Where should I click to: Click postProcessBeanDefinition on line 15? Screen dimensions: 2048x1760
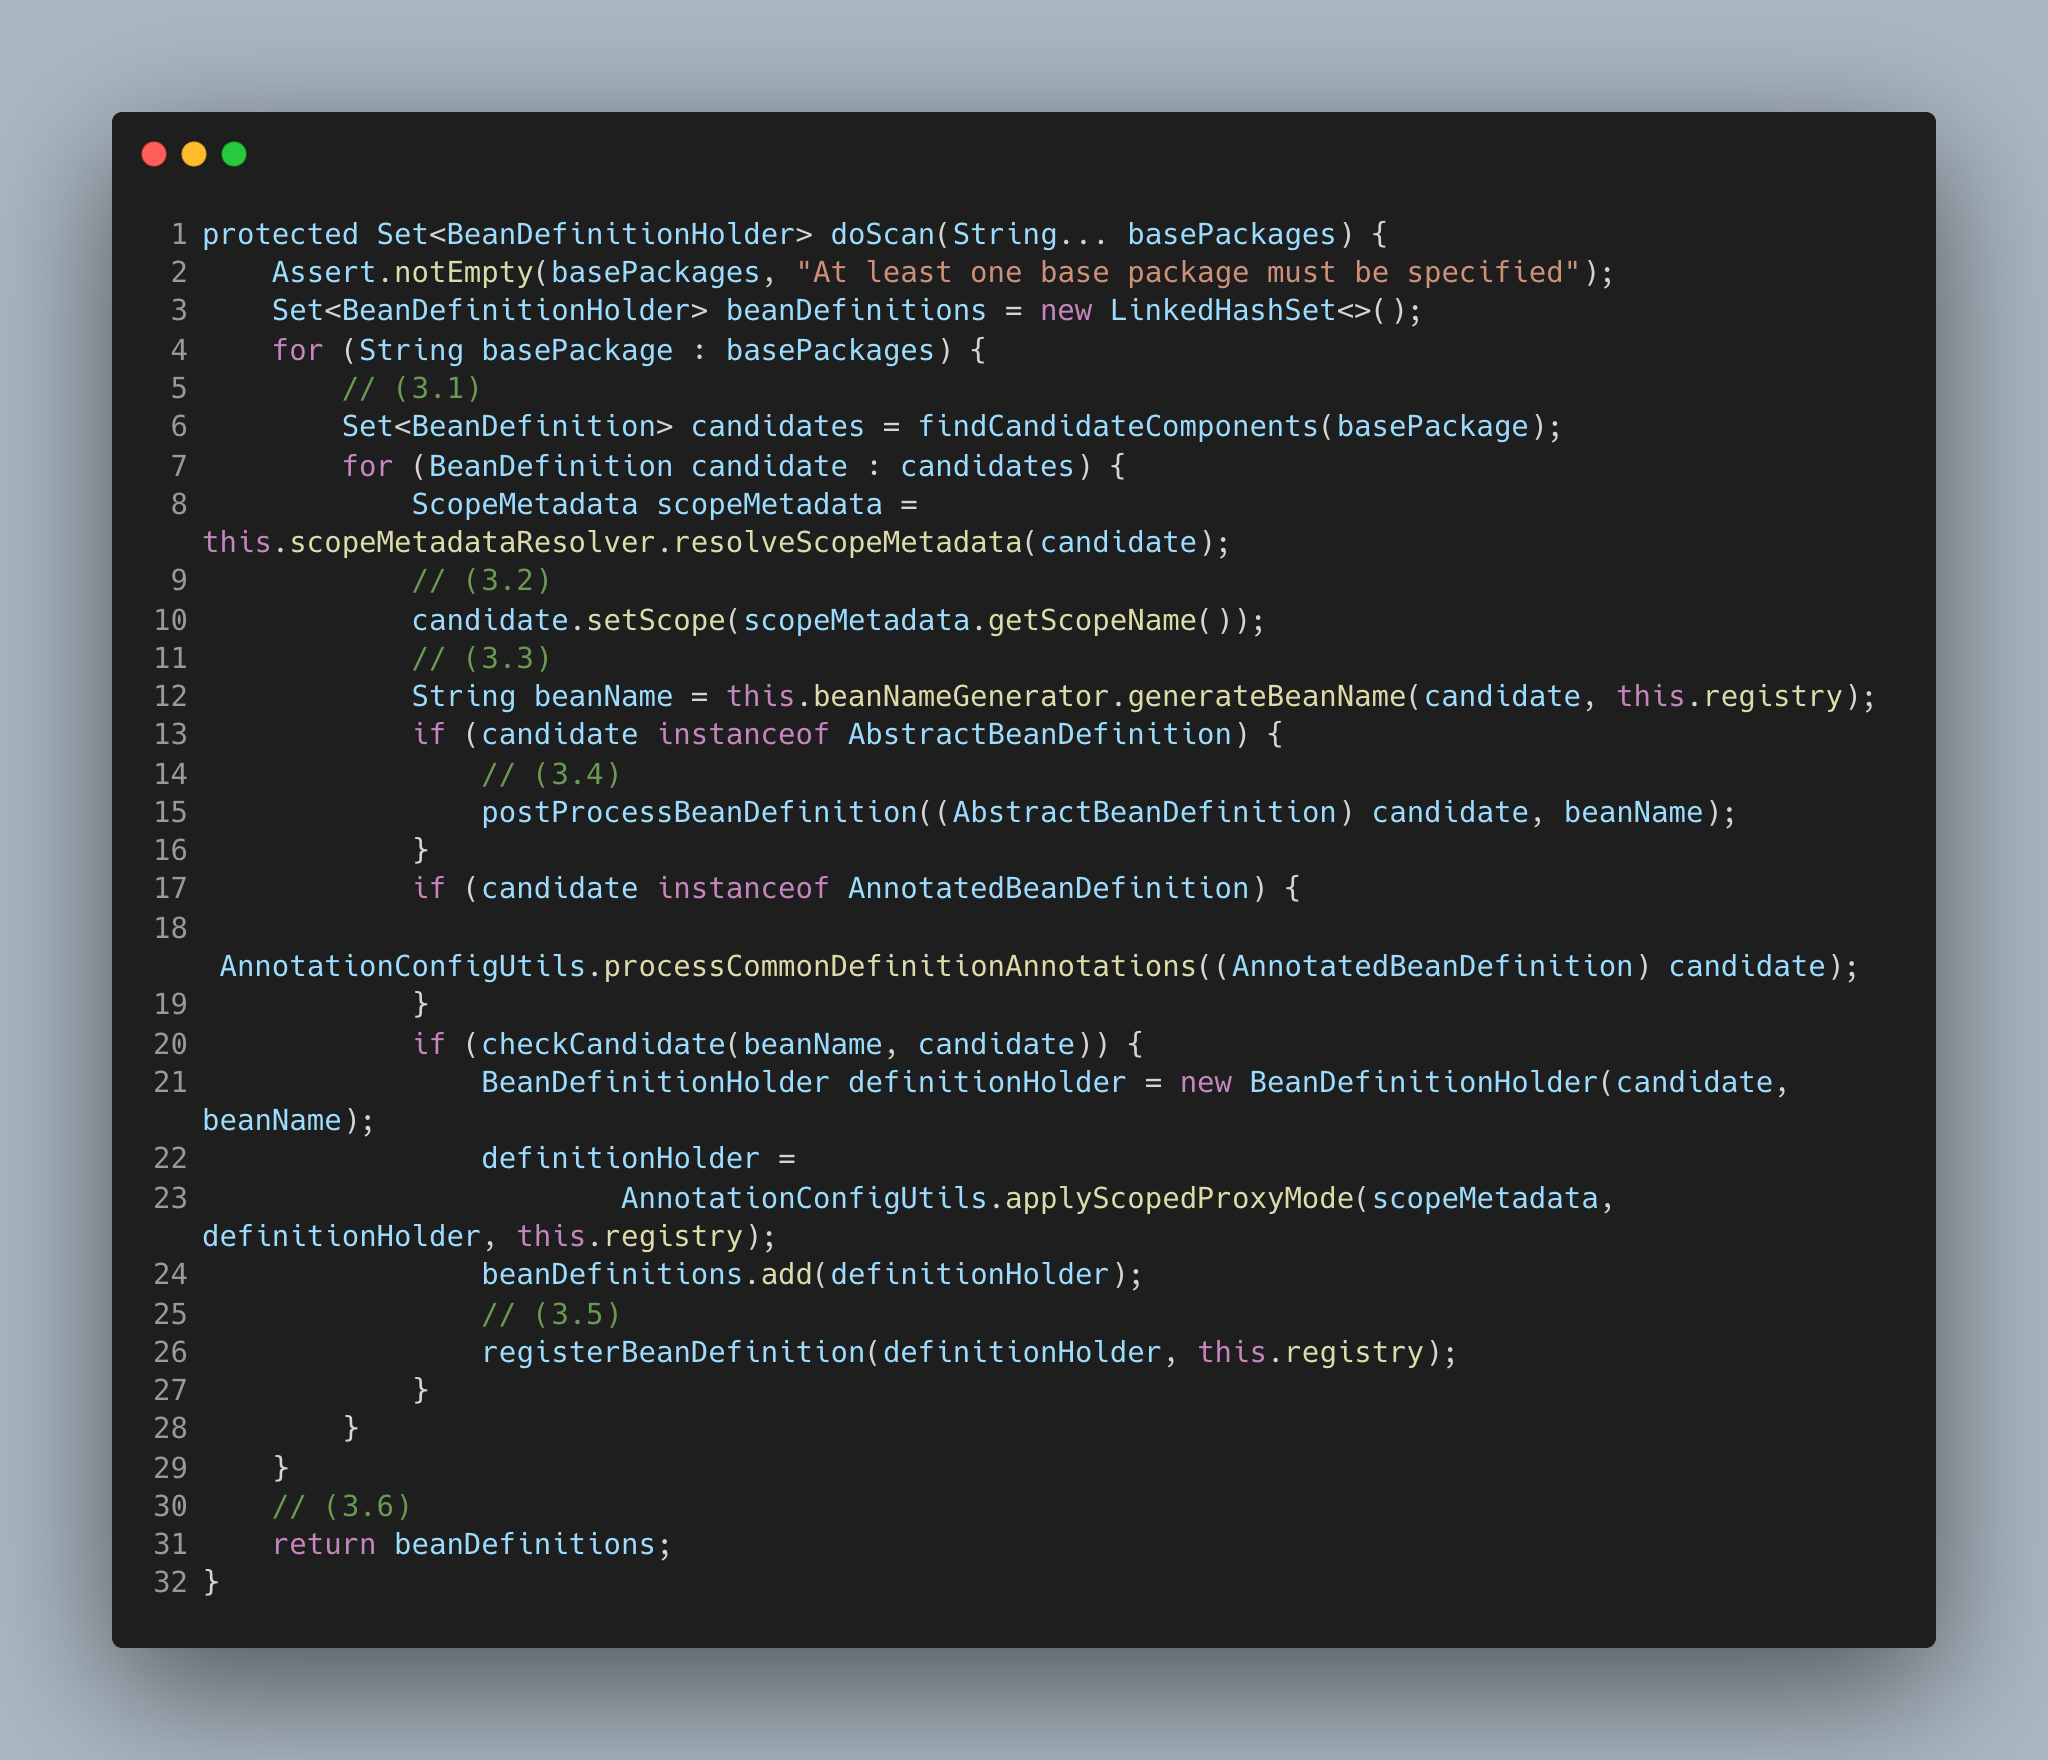699,813
